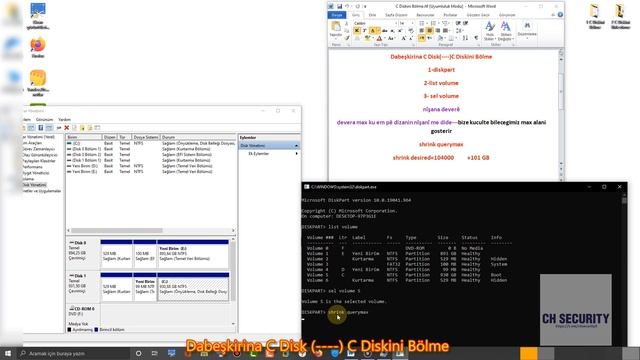The image size is (640, 360).
Task: Click the superscript icon in Word ribbon
Action: (400, 31)
